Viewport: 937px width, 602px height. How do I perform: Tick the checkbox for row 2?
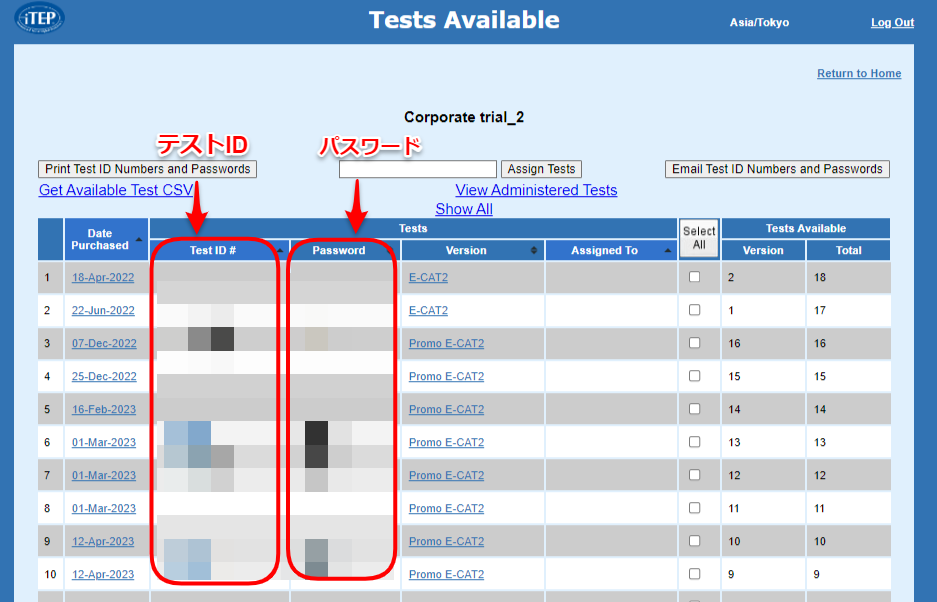pyautogui.click(x=694, y=310)
